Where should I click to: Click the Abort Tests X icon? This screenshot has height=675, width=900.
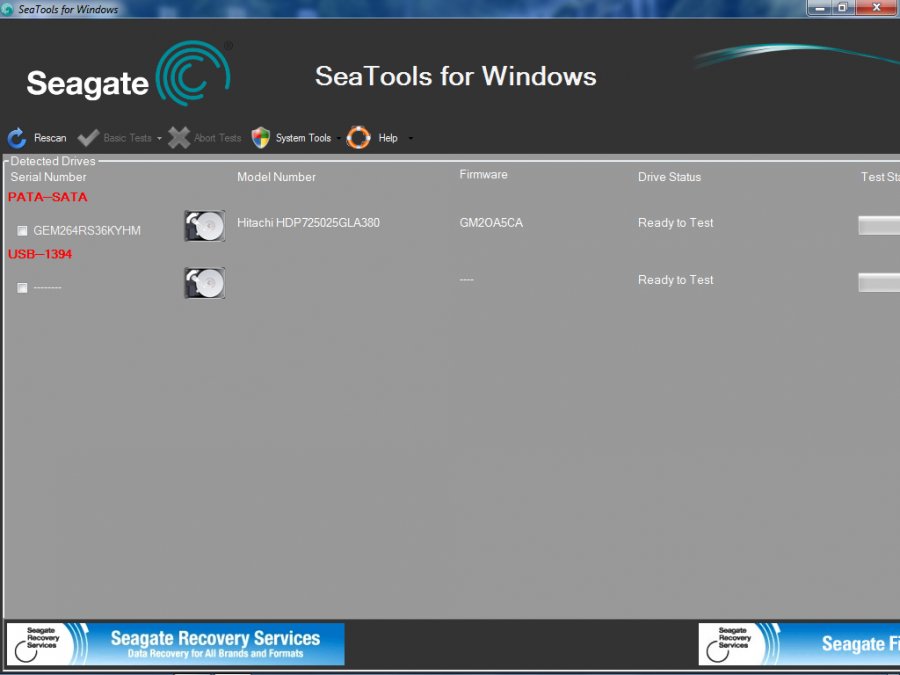[179, 138]
